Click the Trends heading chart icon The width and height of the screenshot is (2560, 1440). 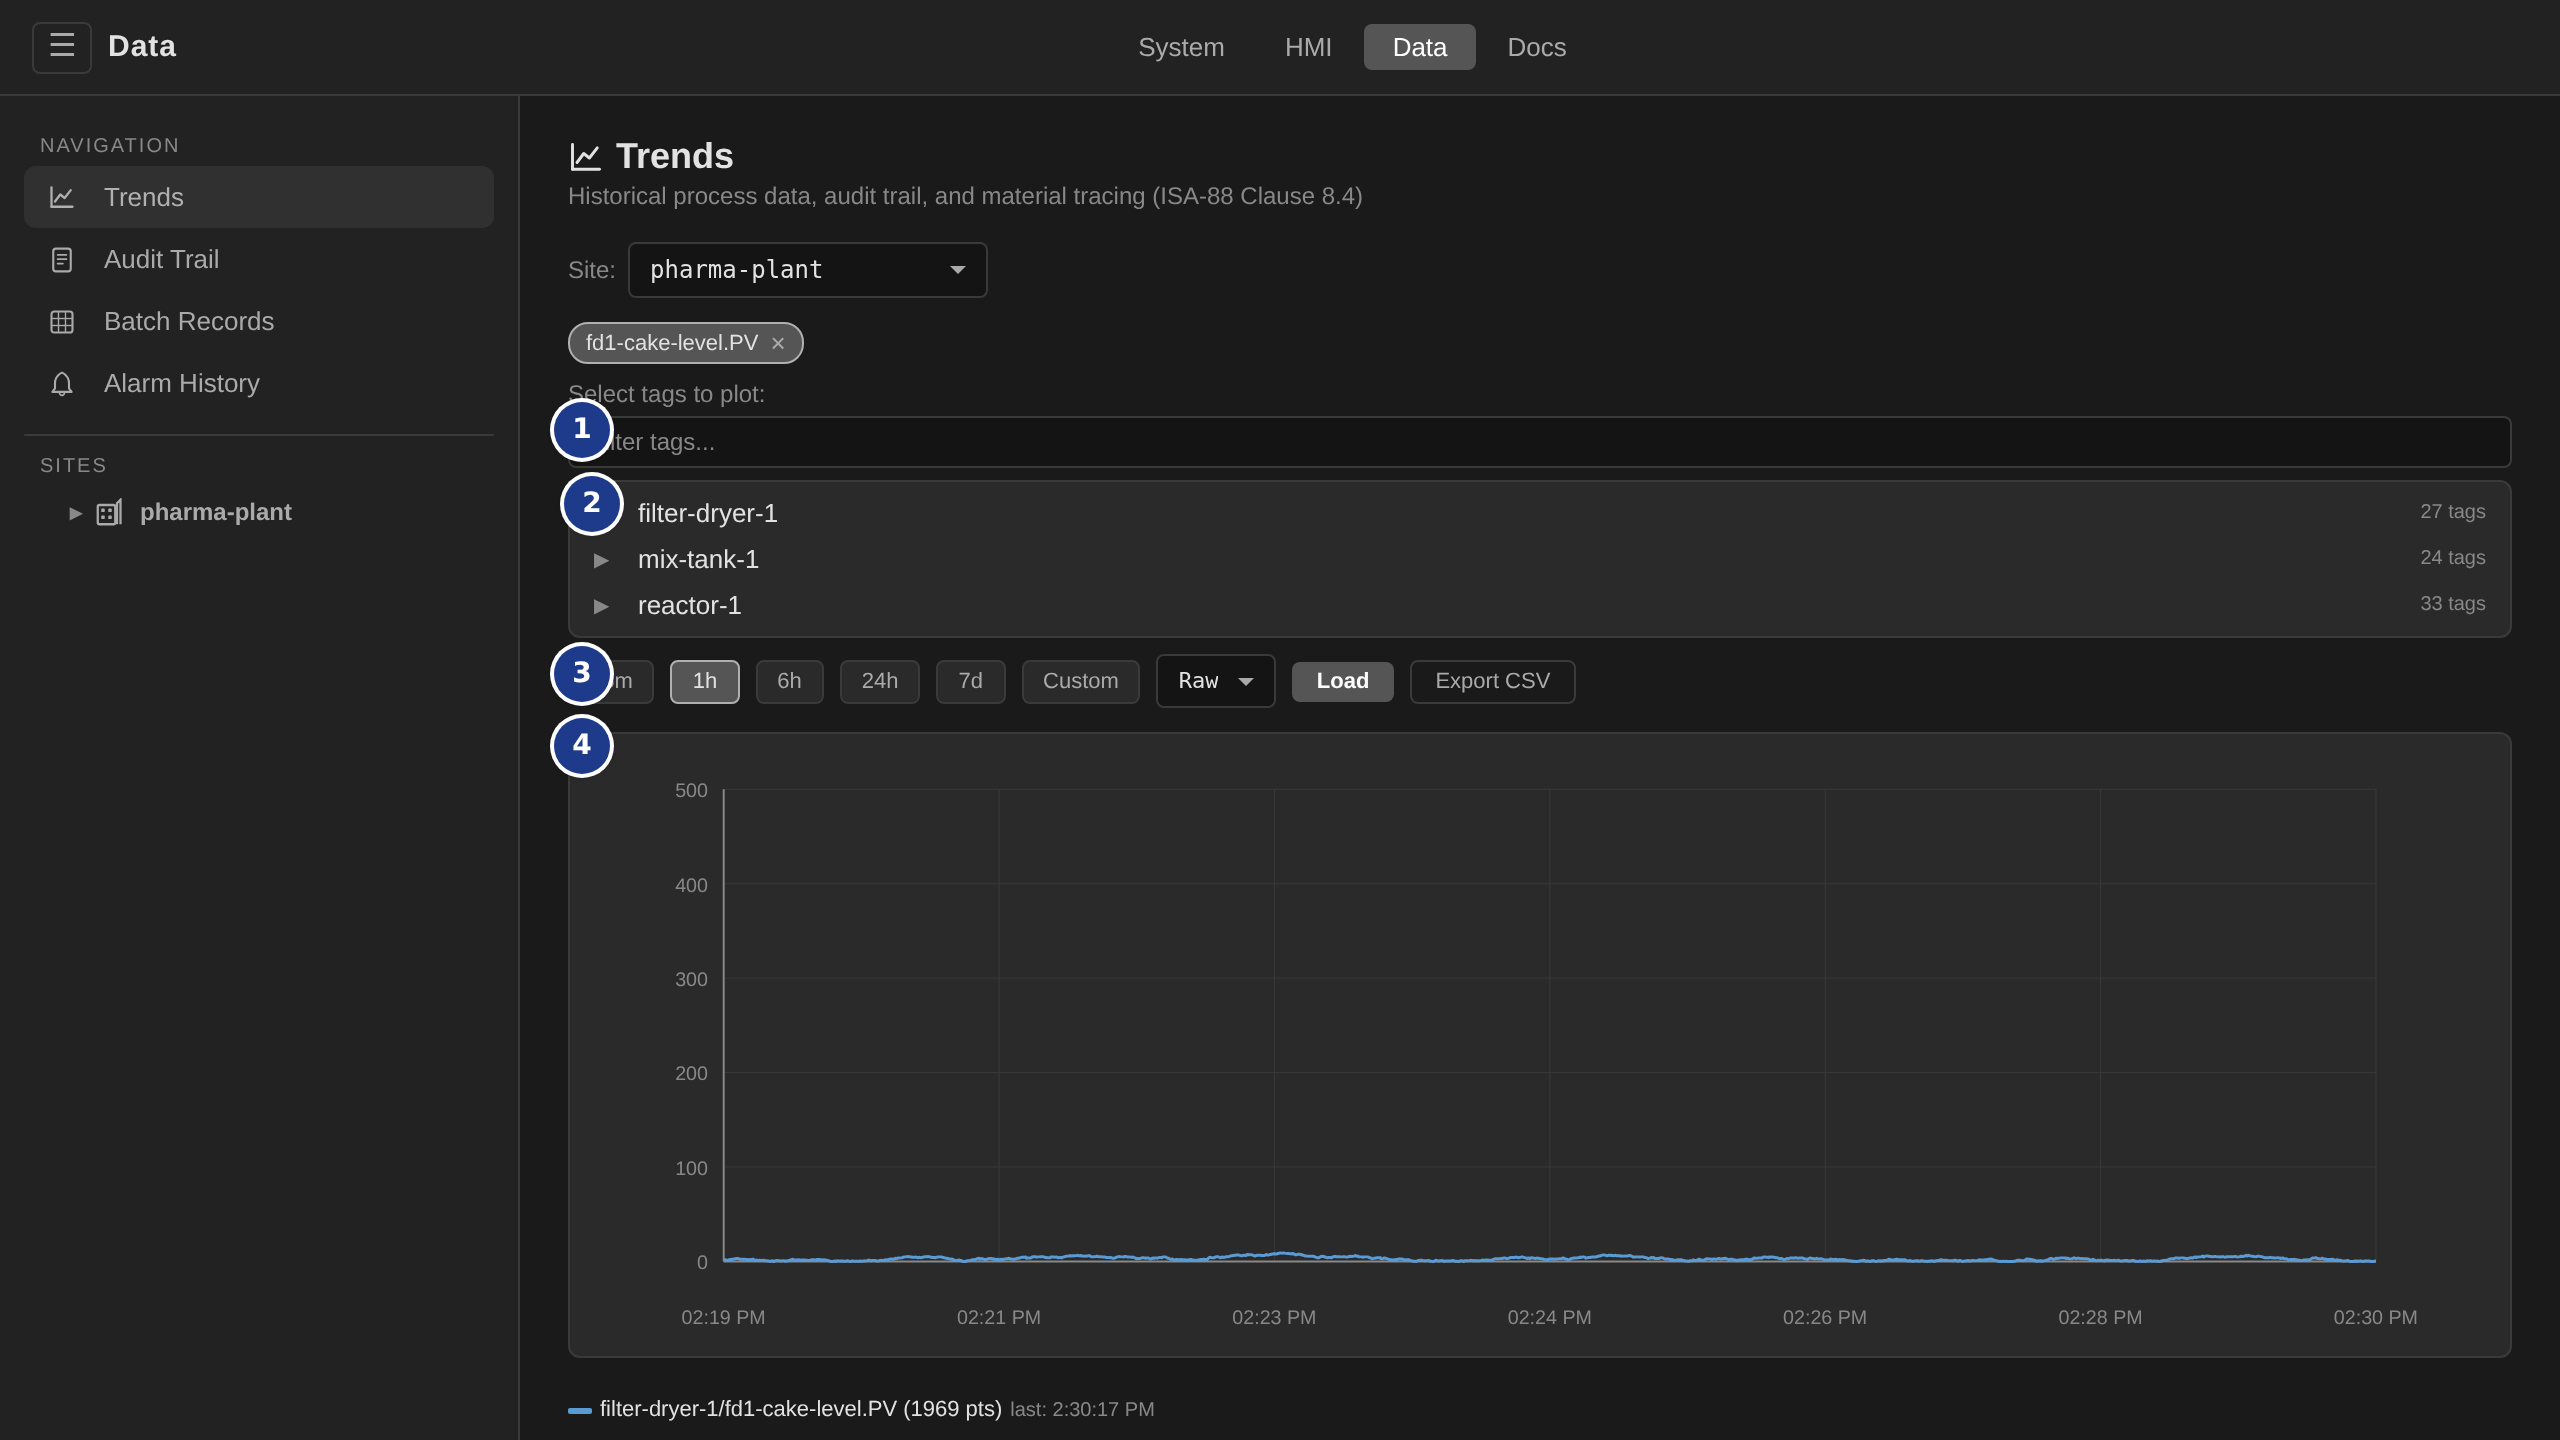click(x=585, y=157)
